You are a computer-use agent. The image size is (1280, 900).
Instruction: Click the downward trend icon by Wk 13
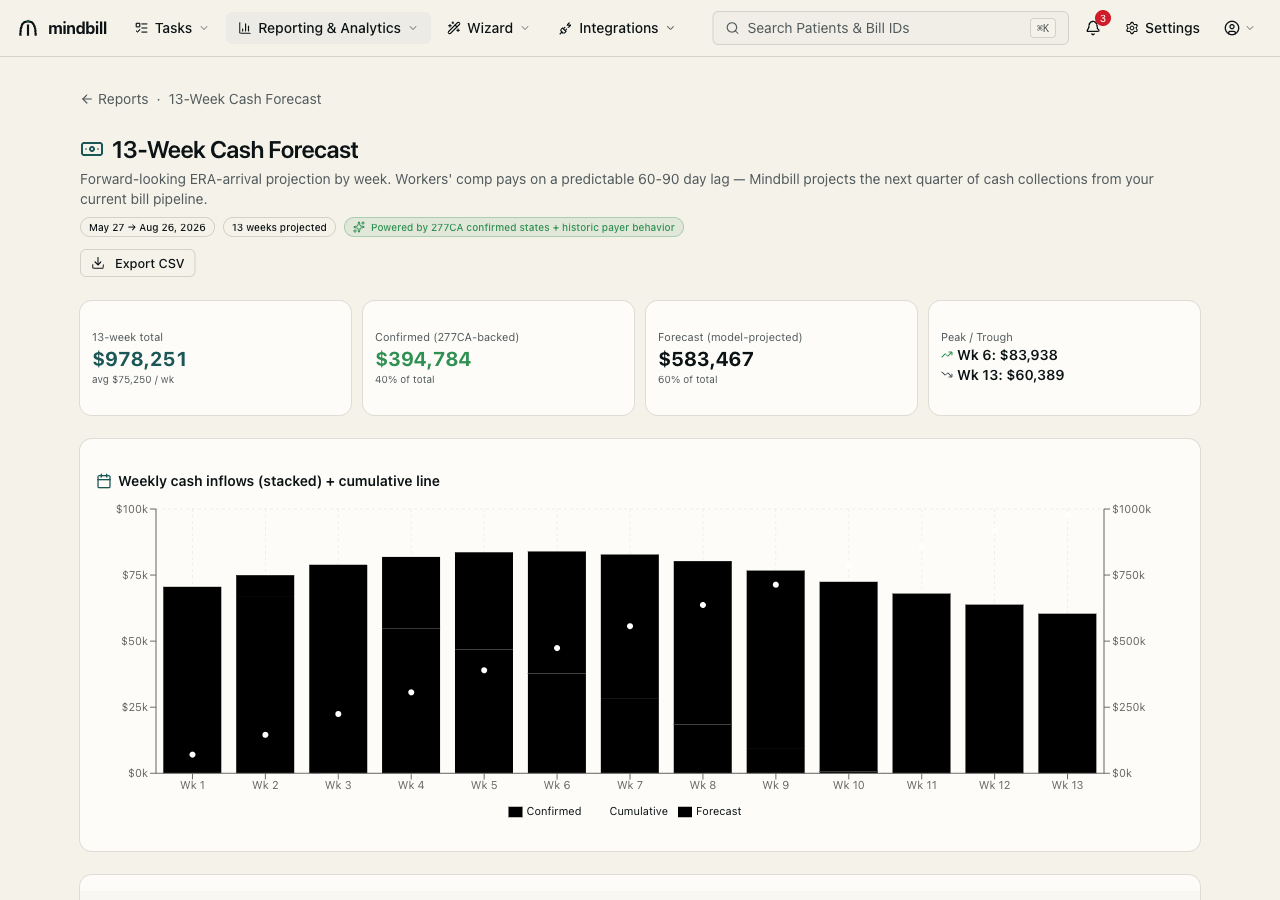[x=947, y=375]
